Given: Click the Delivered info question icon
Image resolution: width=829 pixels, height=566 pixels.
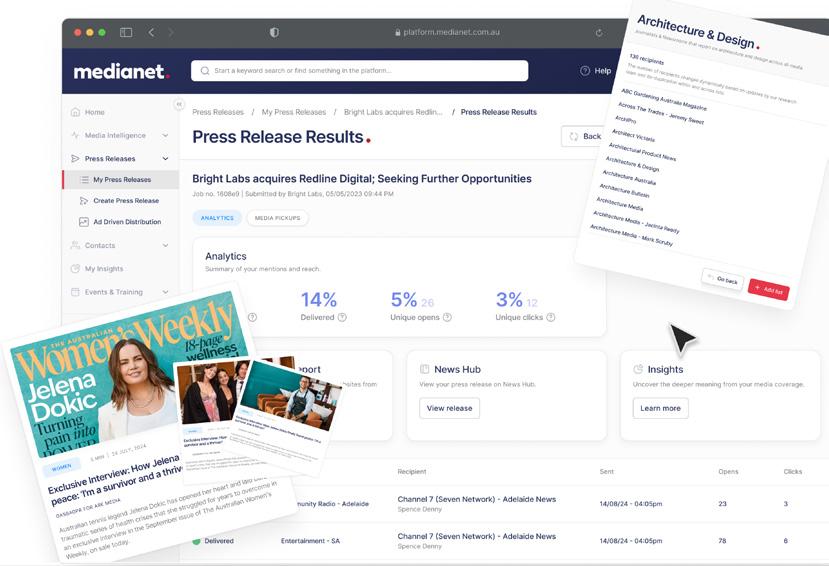Looking at the screenshot, I should click(342, 317).
